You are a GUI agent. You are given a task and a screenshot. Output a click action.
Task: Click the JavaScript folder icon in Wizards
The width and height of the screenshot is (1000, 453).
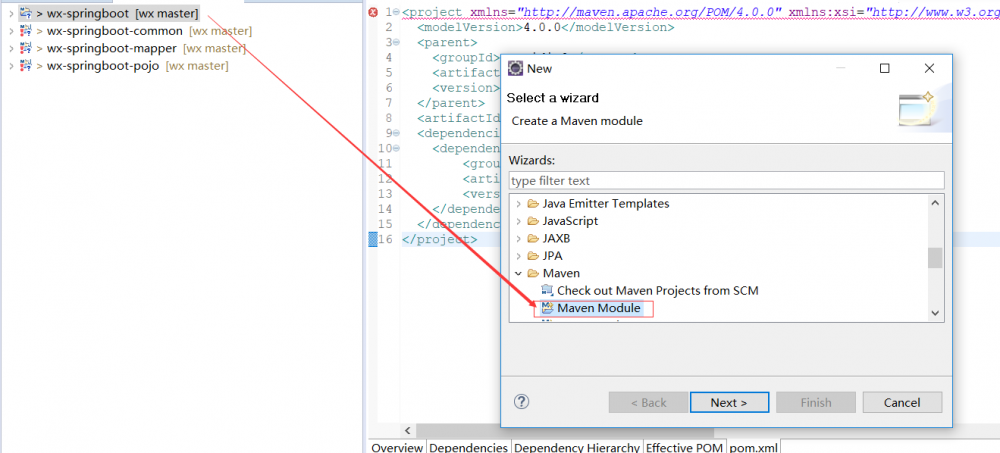coord(533,221)
